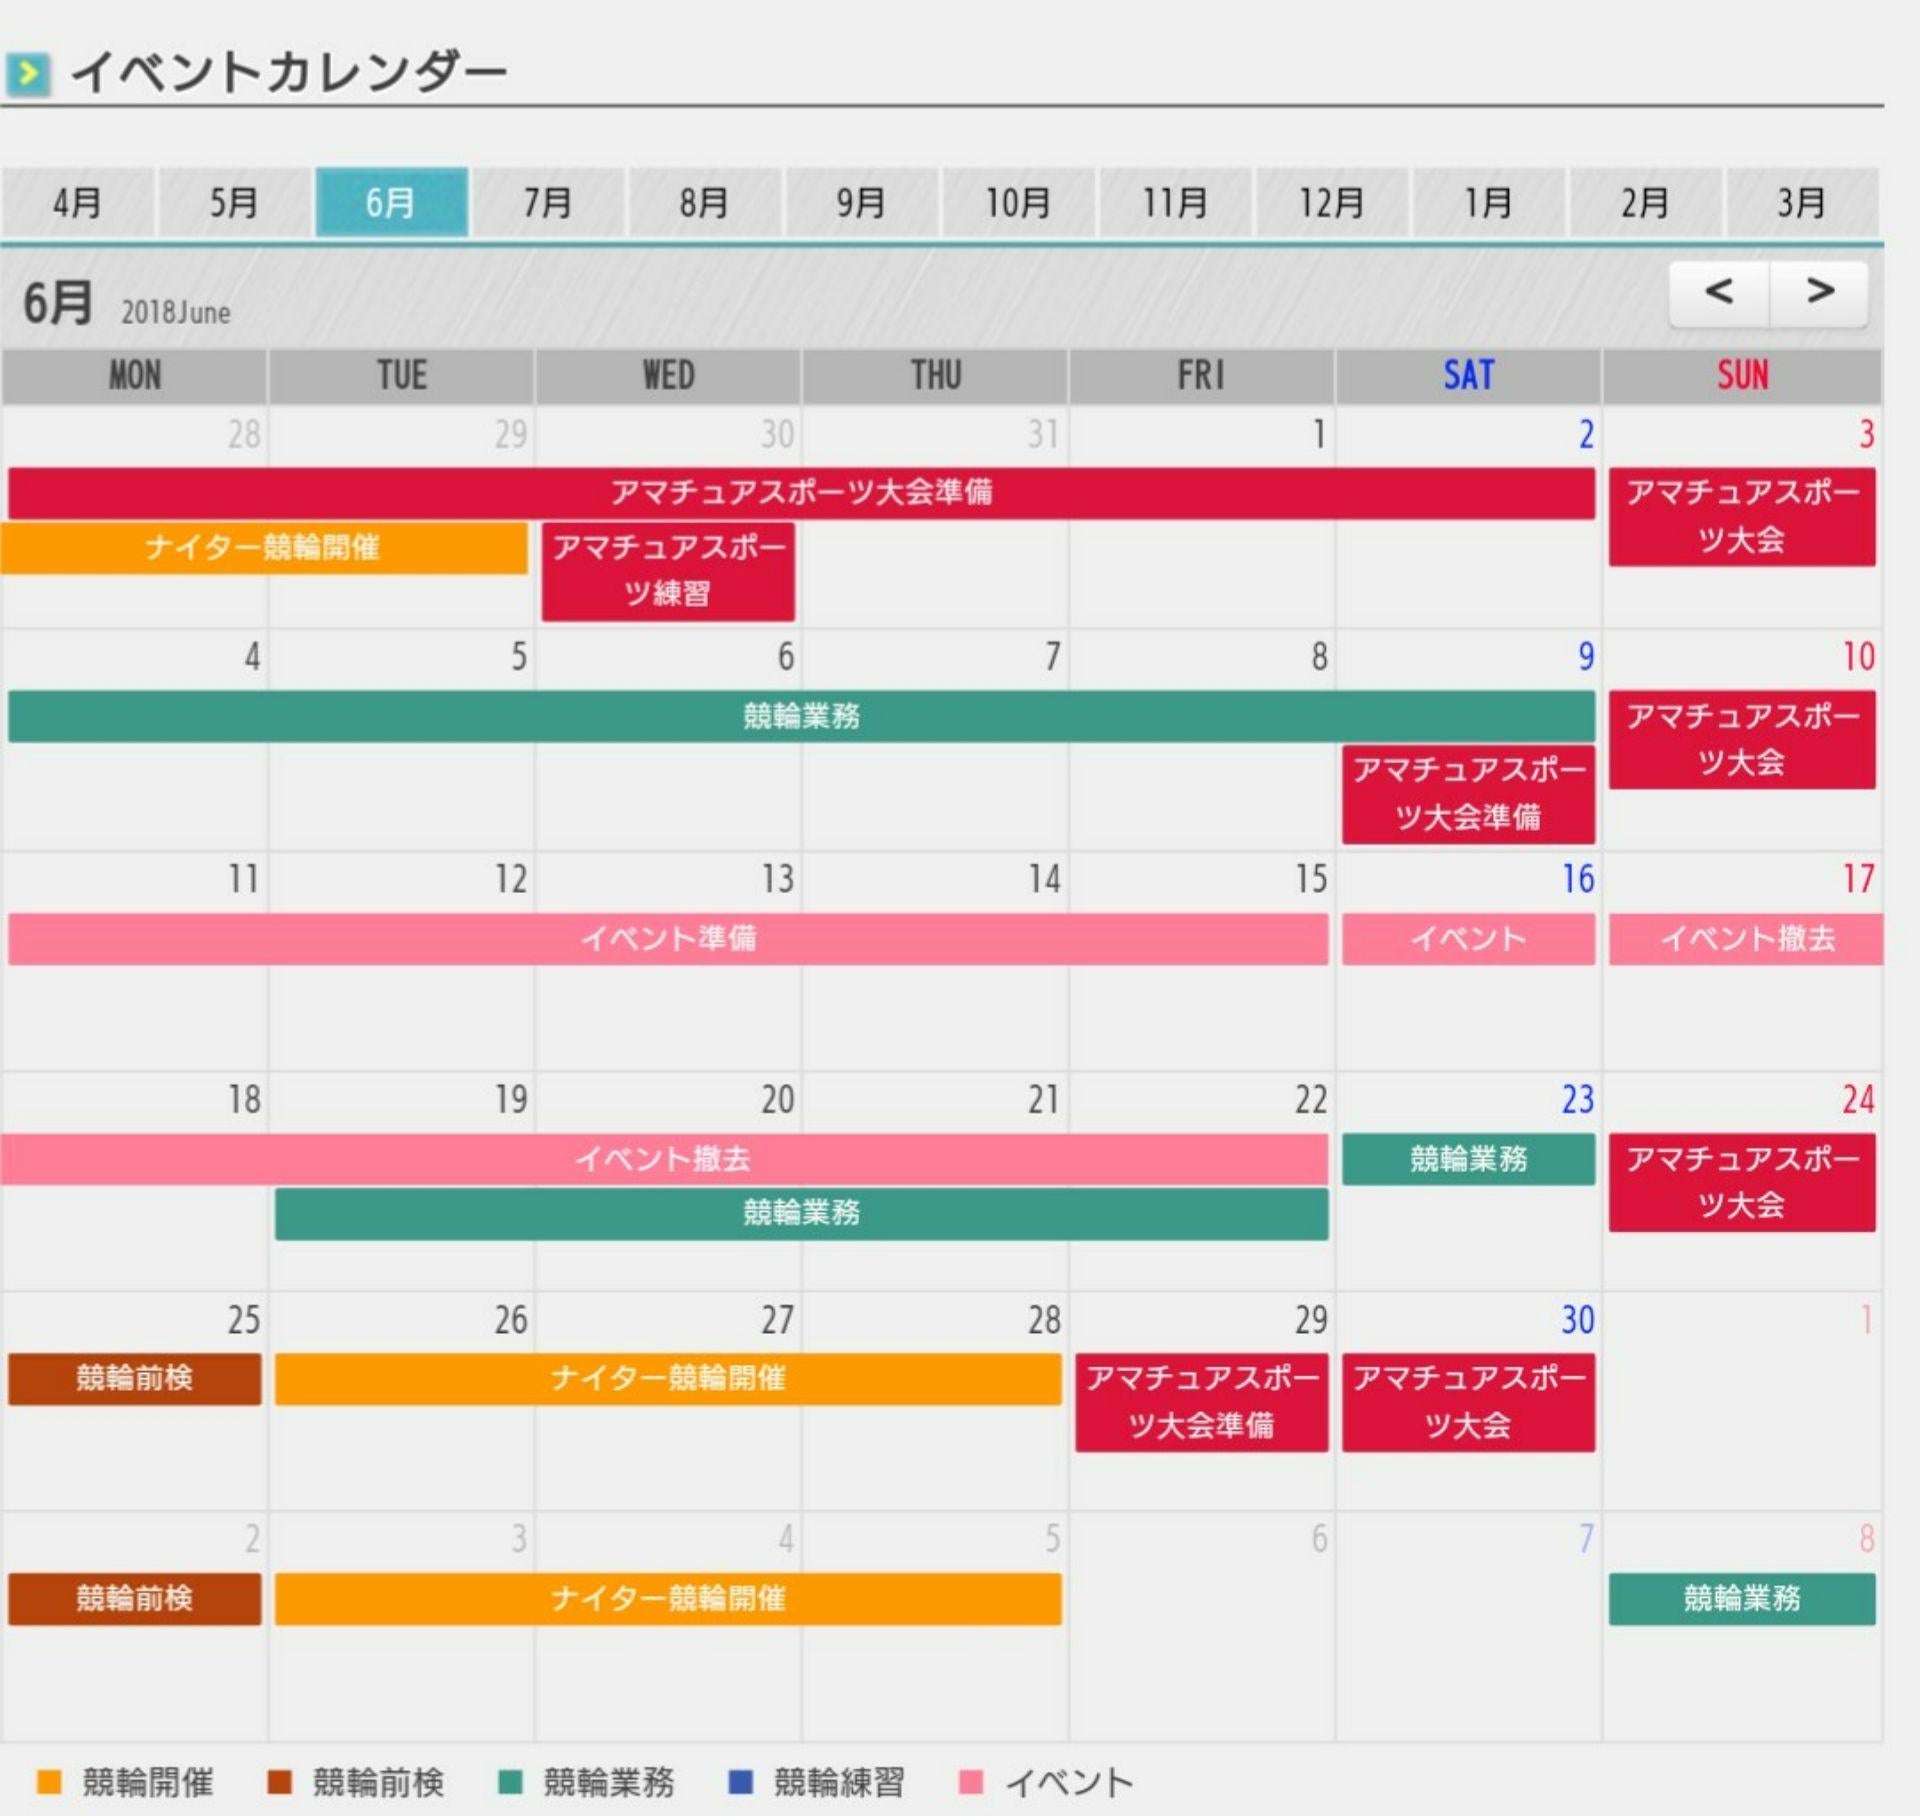Go to previous month with < arrow
Image resolution: width=1920 pixels, height=1816 pixels.
coord(1718,293)
